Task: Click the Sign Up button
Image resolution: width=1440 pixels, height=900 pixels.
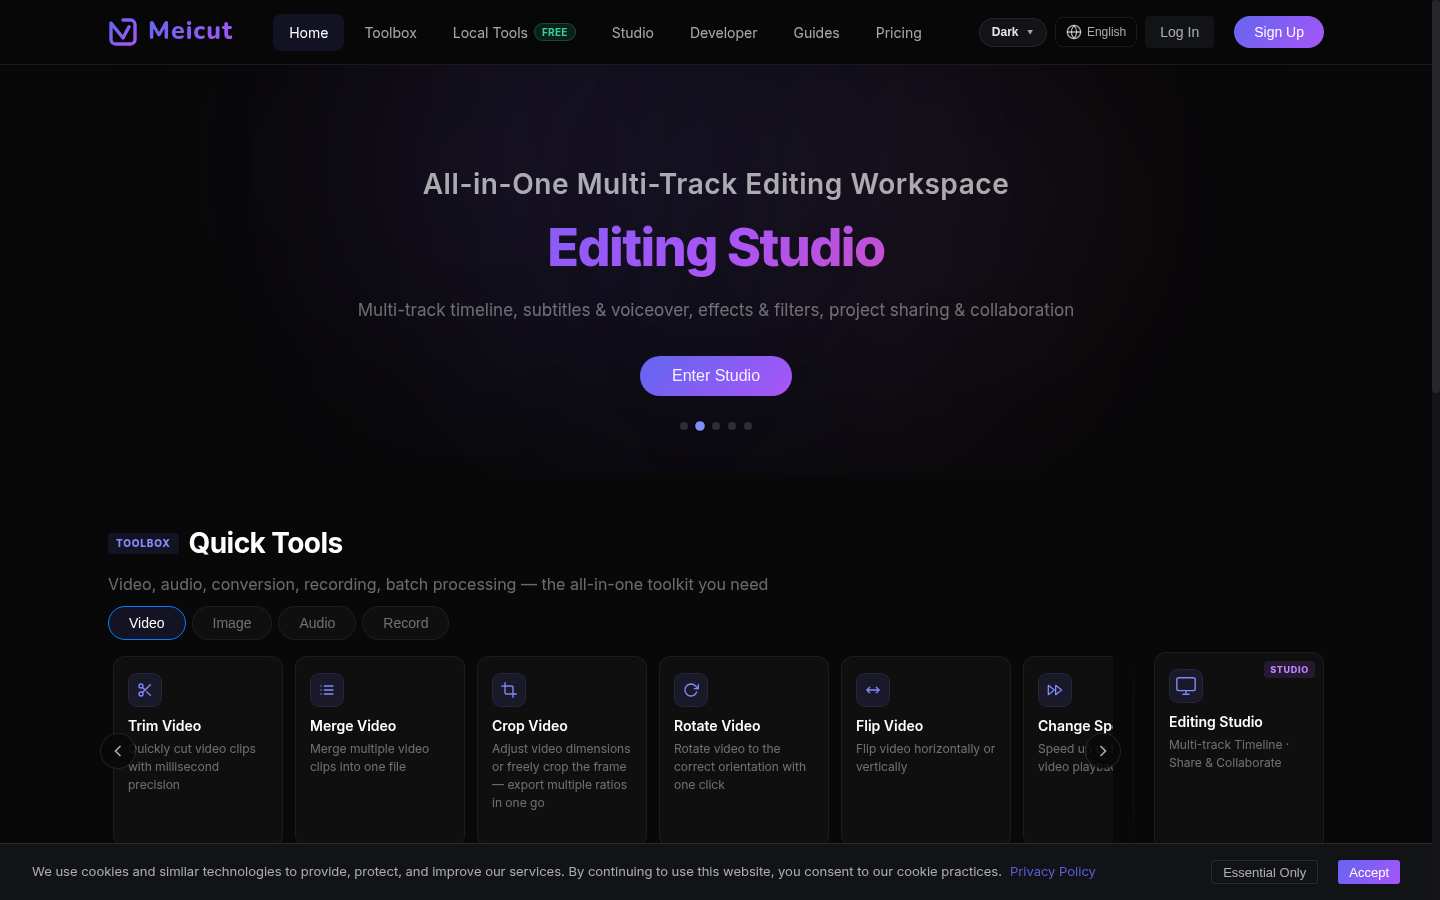Action: (x=1279, y=32)
